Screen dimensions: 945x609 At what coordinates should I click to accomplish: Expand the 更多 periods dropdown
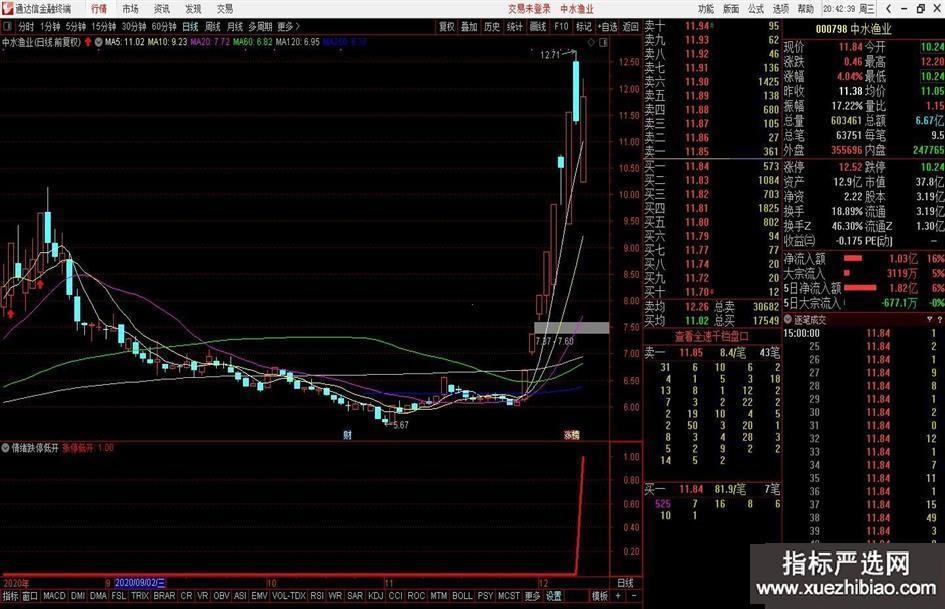[289, 27]
